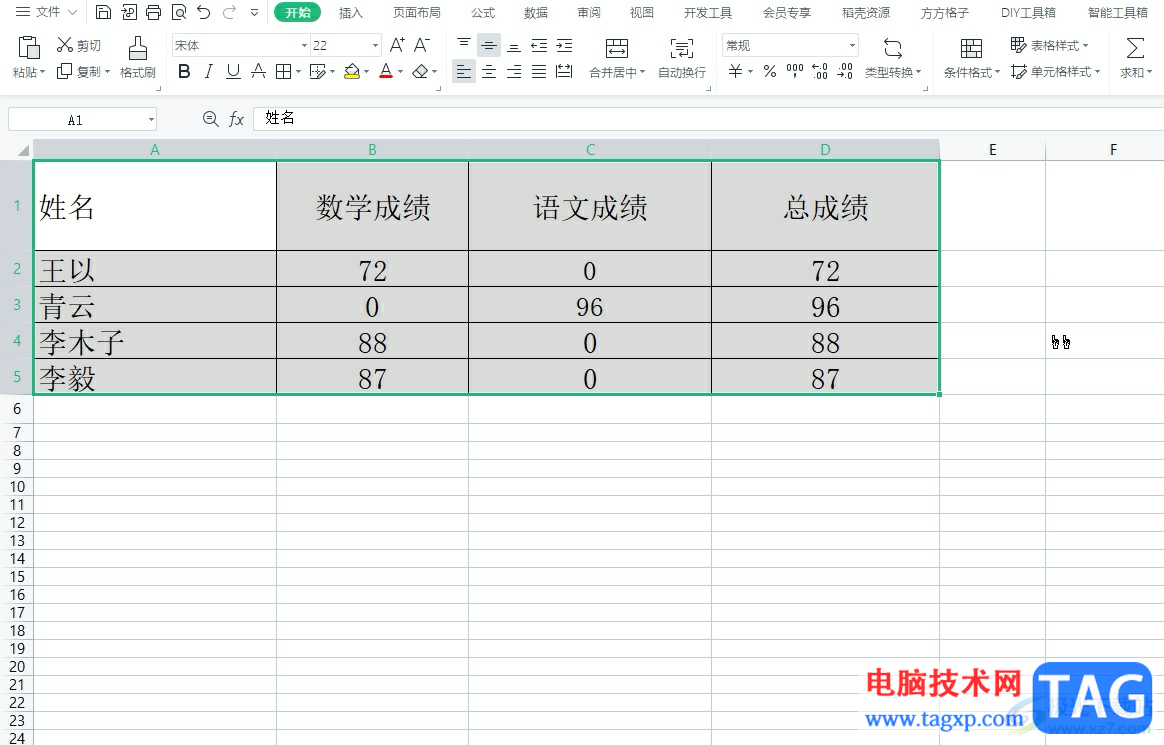The height and width of the screenshot is (745, 1164).
Task: Click the fx insert function icon
Action: point(236,119)
